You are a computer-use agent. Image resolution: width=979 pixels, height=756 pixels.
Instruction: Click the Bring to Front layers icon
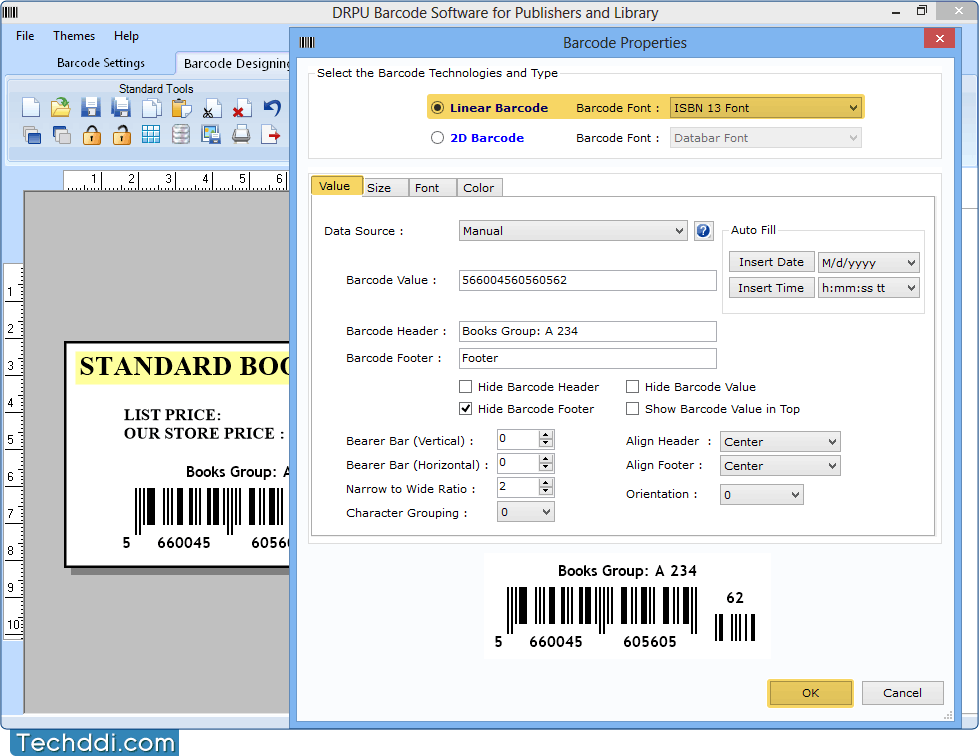pyautogui.click(x=31, y=135)
